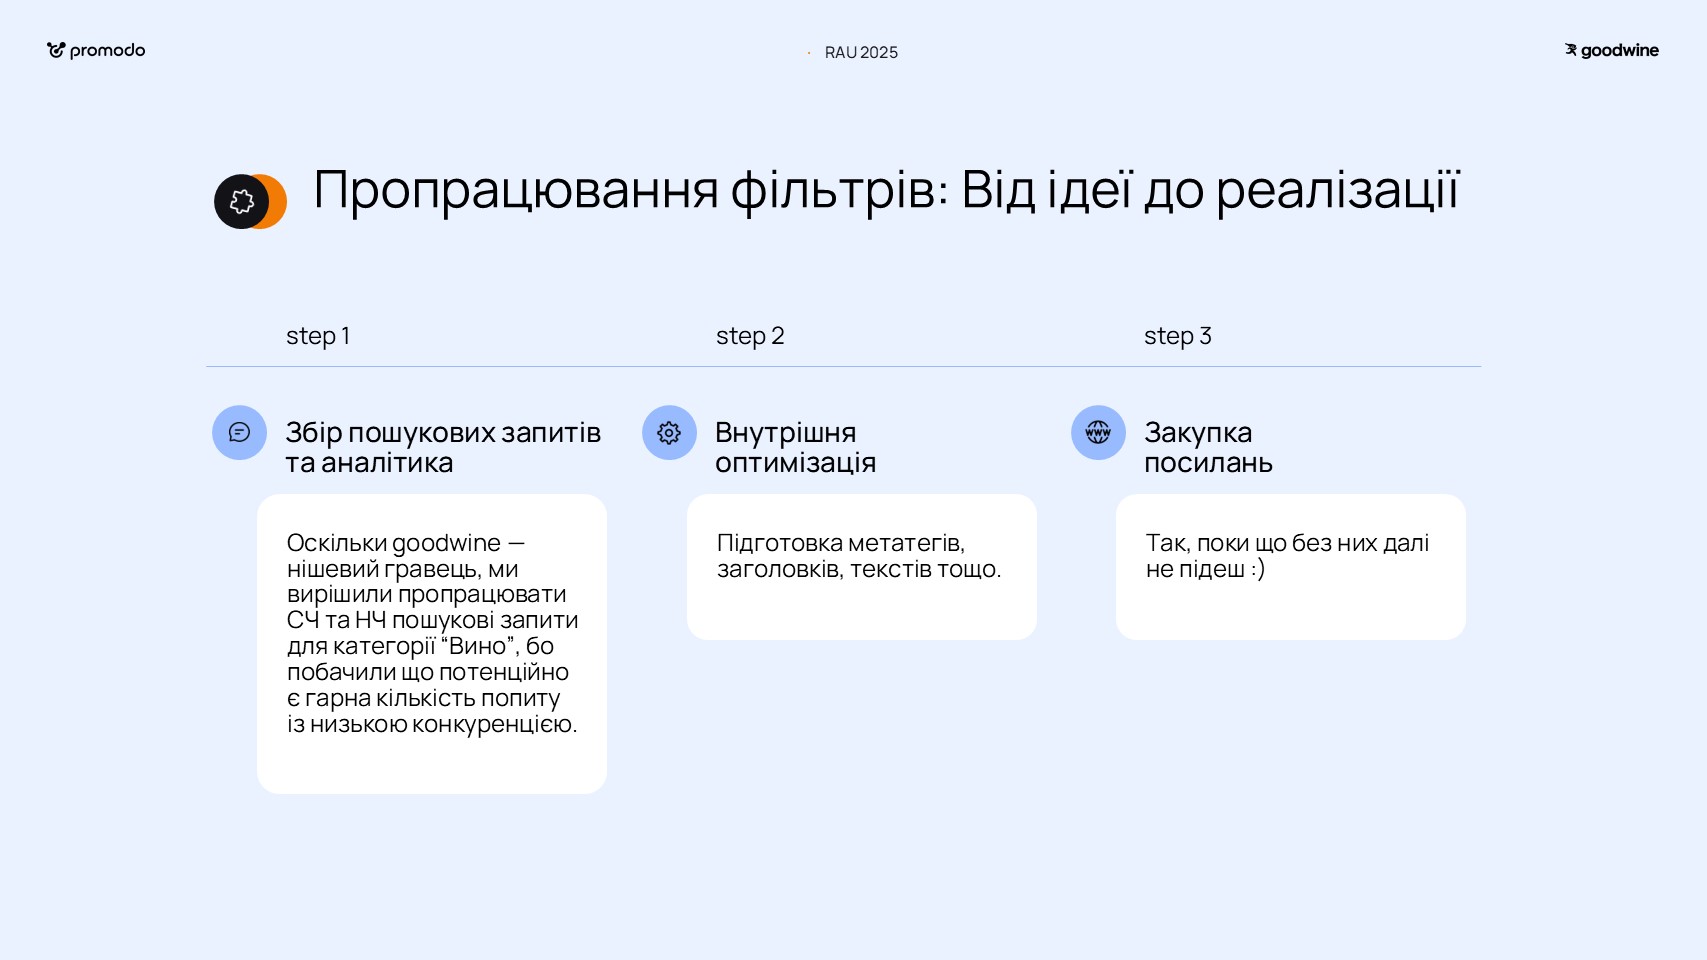The image size is (1707, 960).
Task: Click the heading "Закупка посилань"
Action: click(1207, 447)
